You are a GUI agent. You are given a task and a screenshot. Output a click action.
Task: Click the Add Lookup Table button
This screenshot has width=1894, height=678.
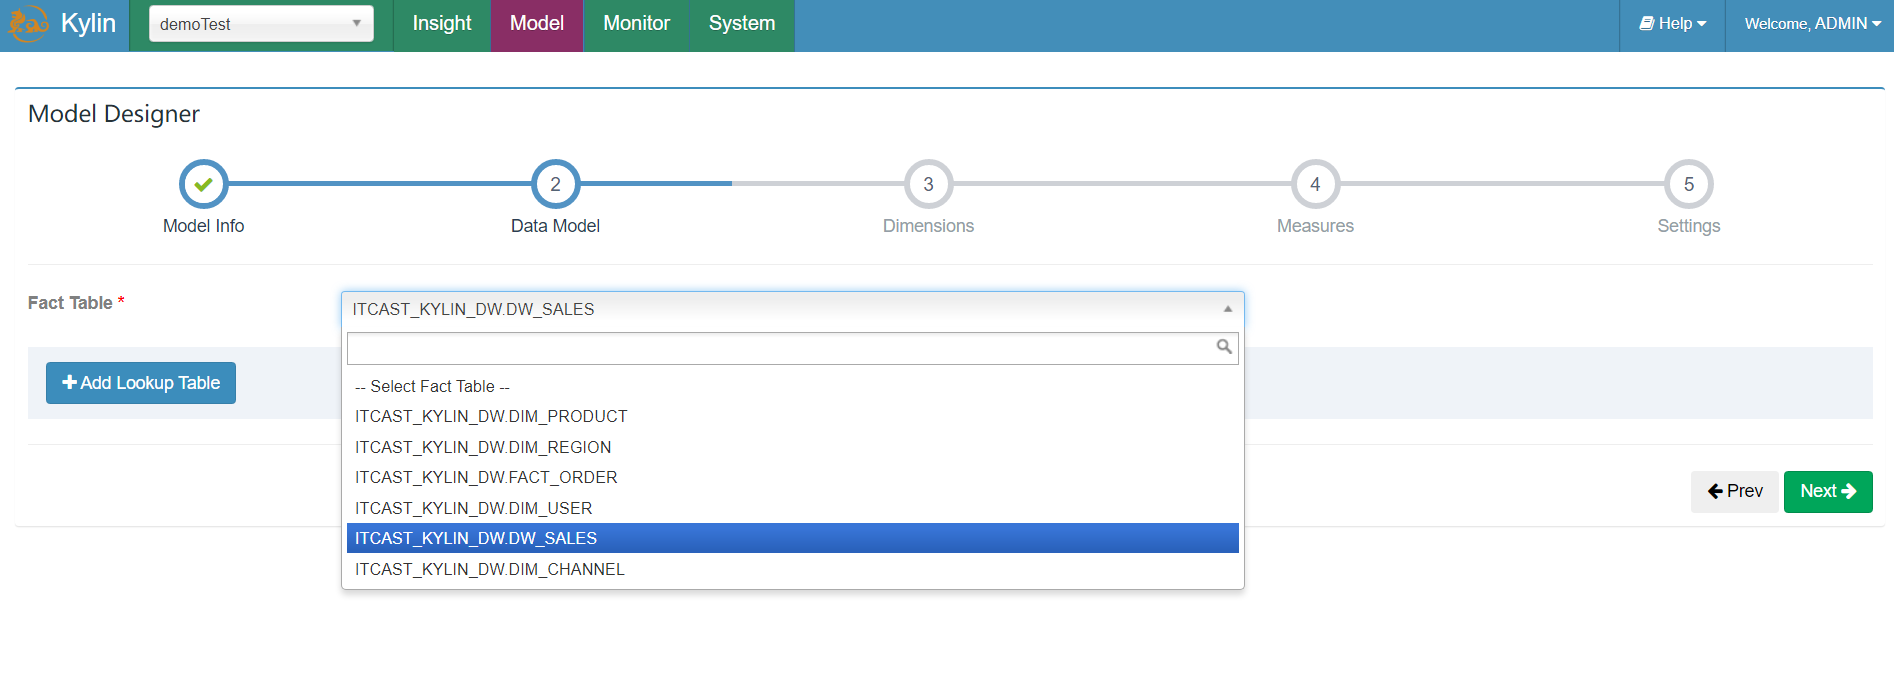141,383
